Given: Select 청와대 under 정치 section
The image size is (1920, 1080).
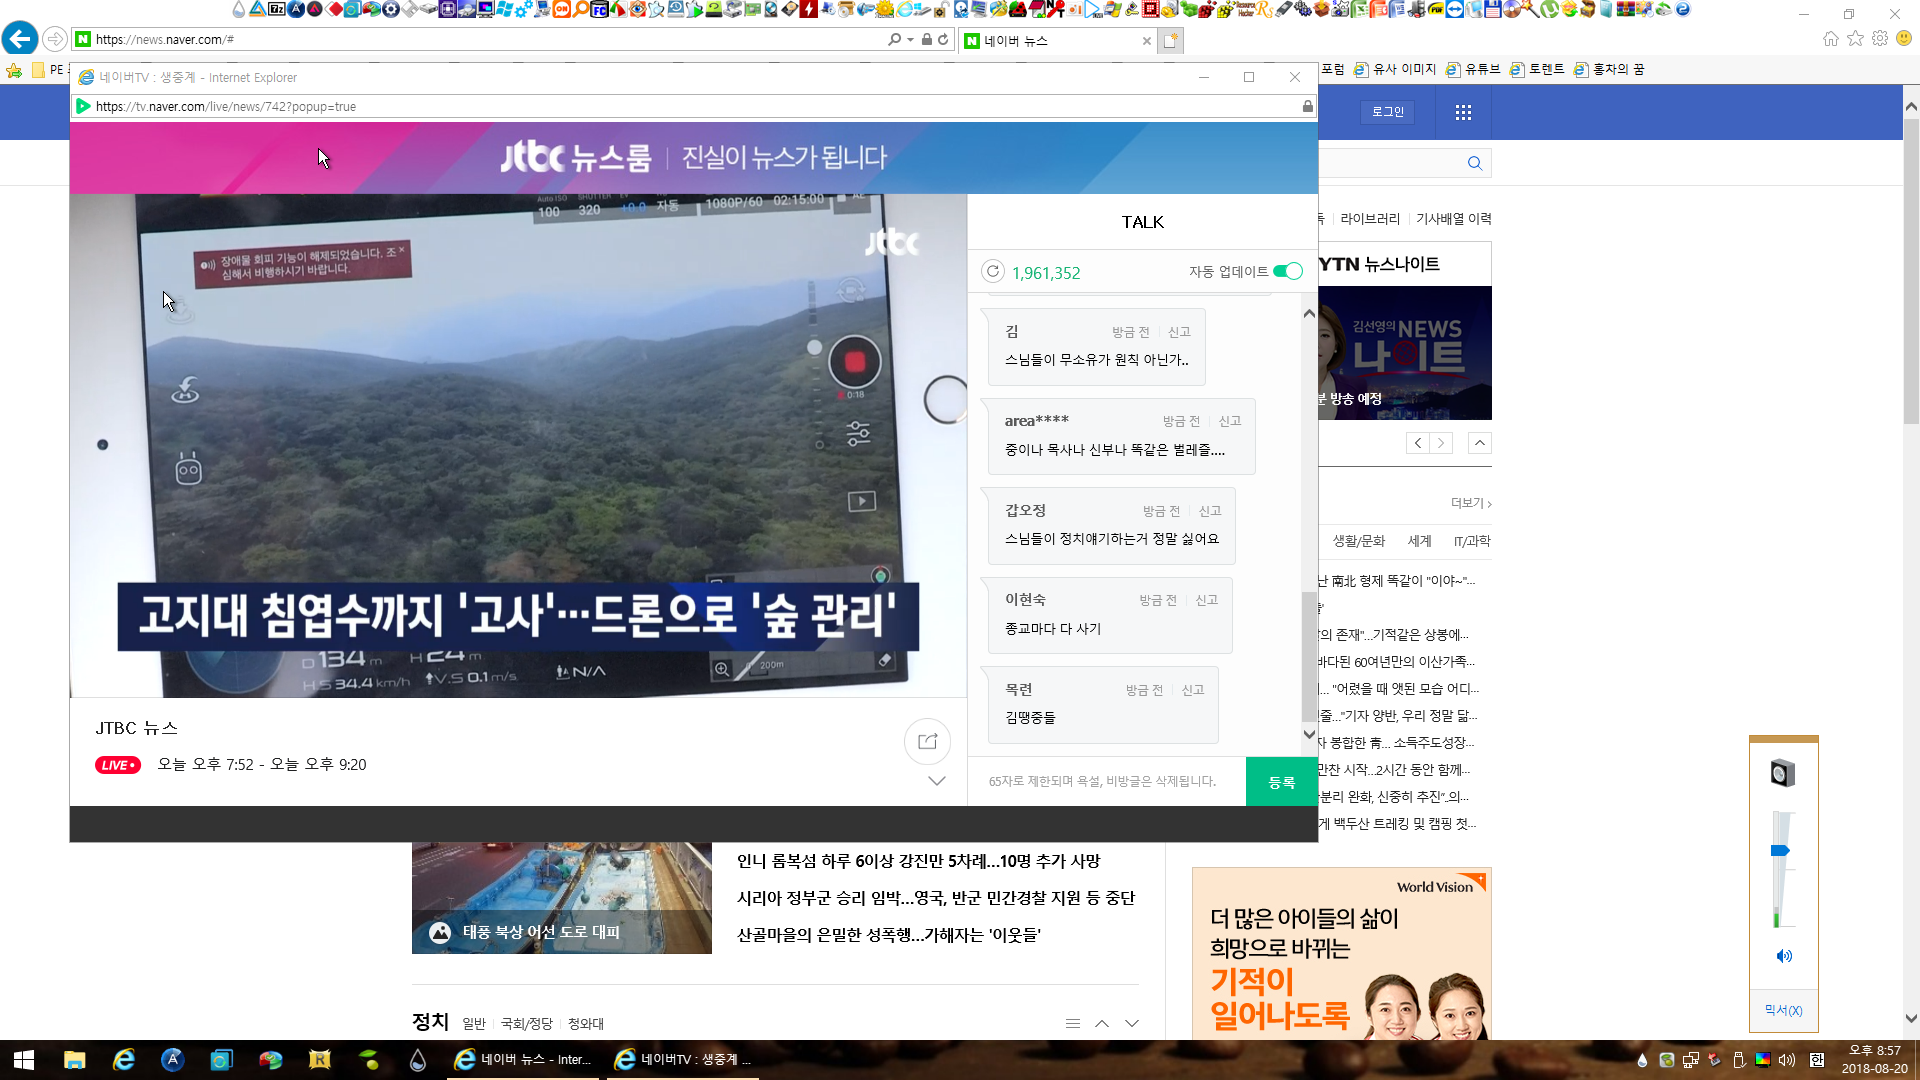Looking at the screenshot, I should [x=586, y=1024].
